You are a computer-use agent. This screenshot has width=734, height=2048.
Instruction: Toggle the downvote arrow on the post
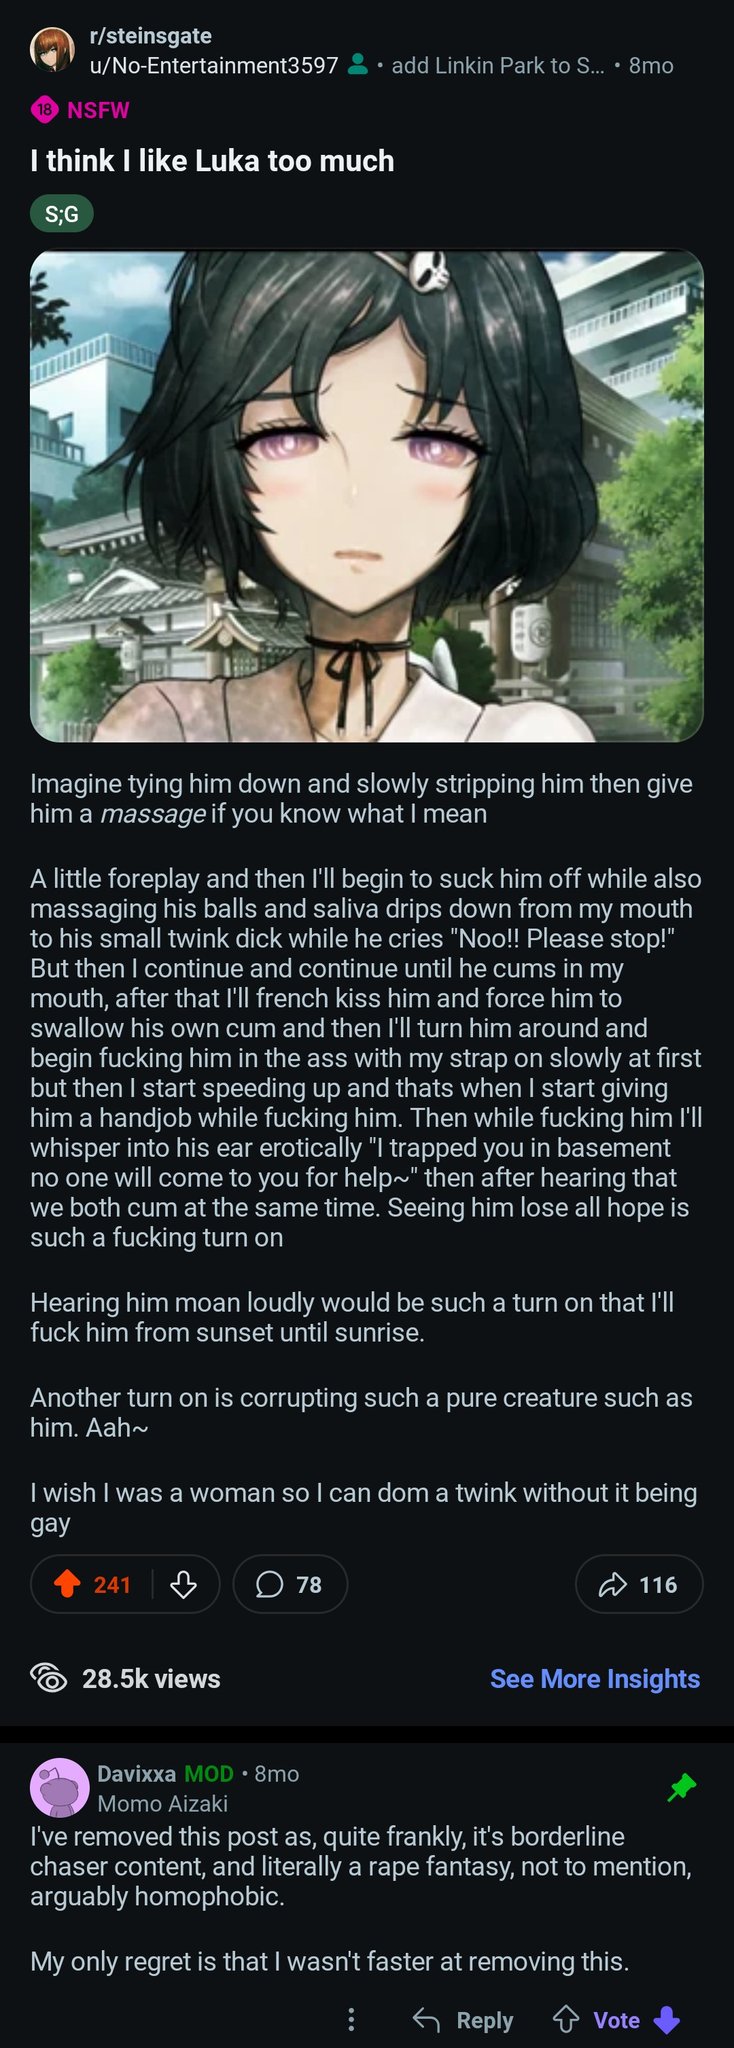pyautogui.click(x=183, y=1584)
